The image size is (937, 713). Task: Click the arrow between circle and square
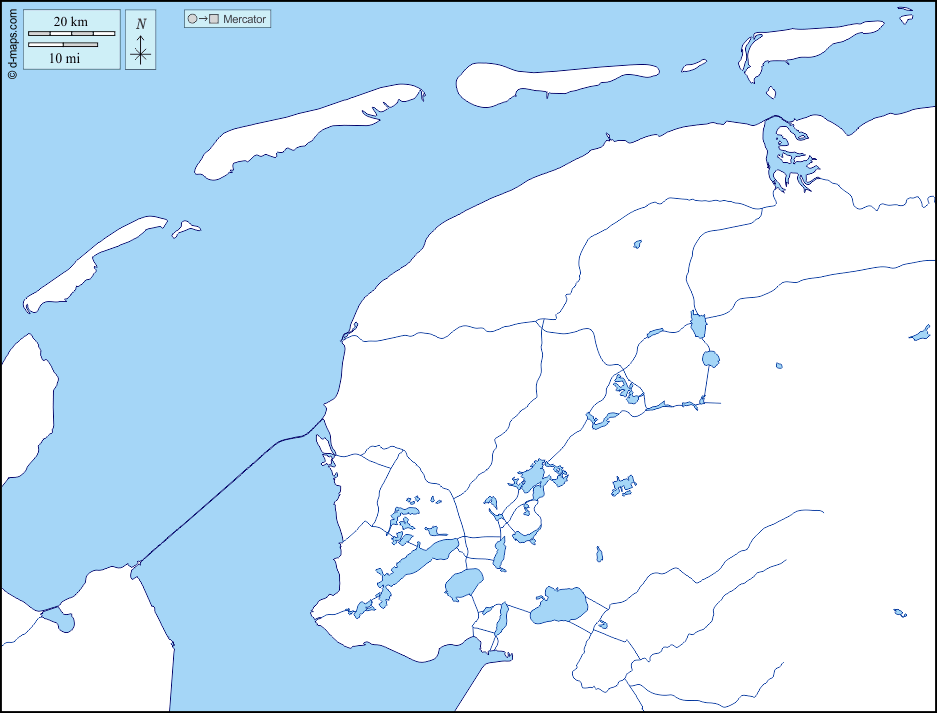click(x=202, y=19)
